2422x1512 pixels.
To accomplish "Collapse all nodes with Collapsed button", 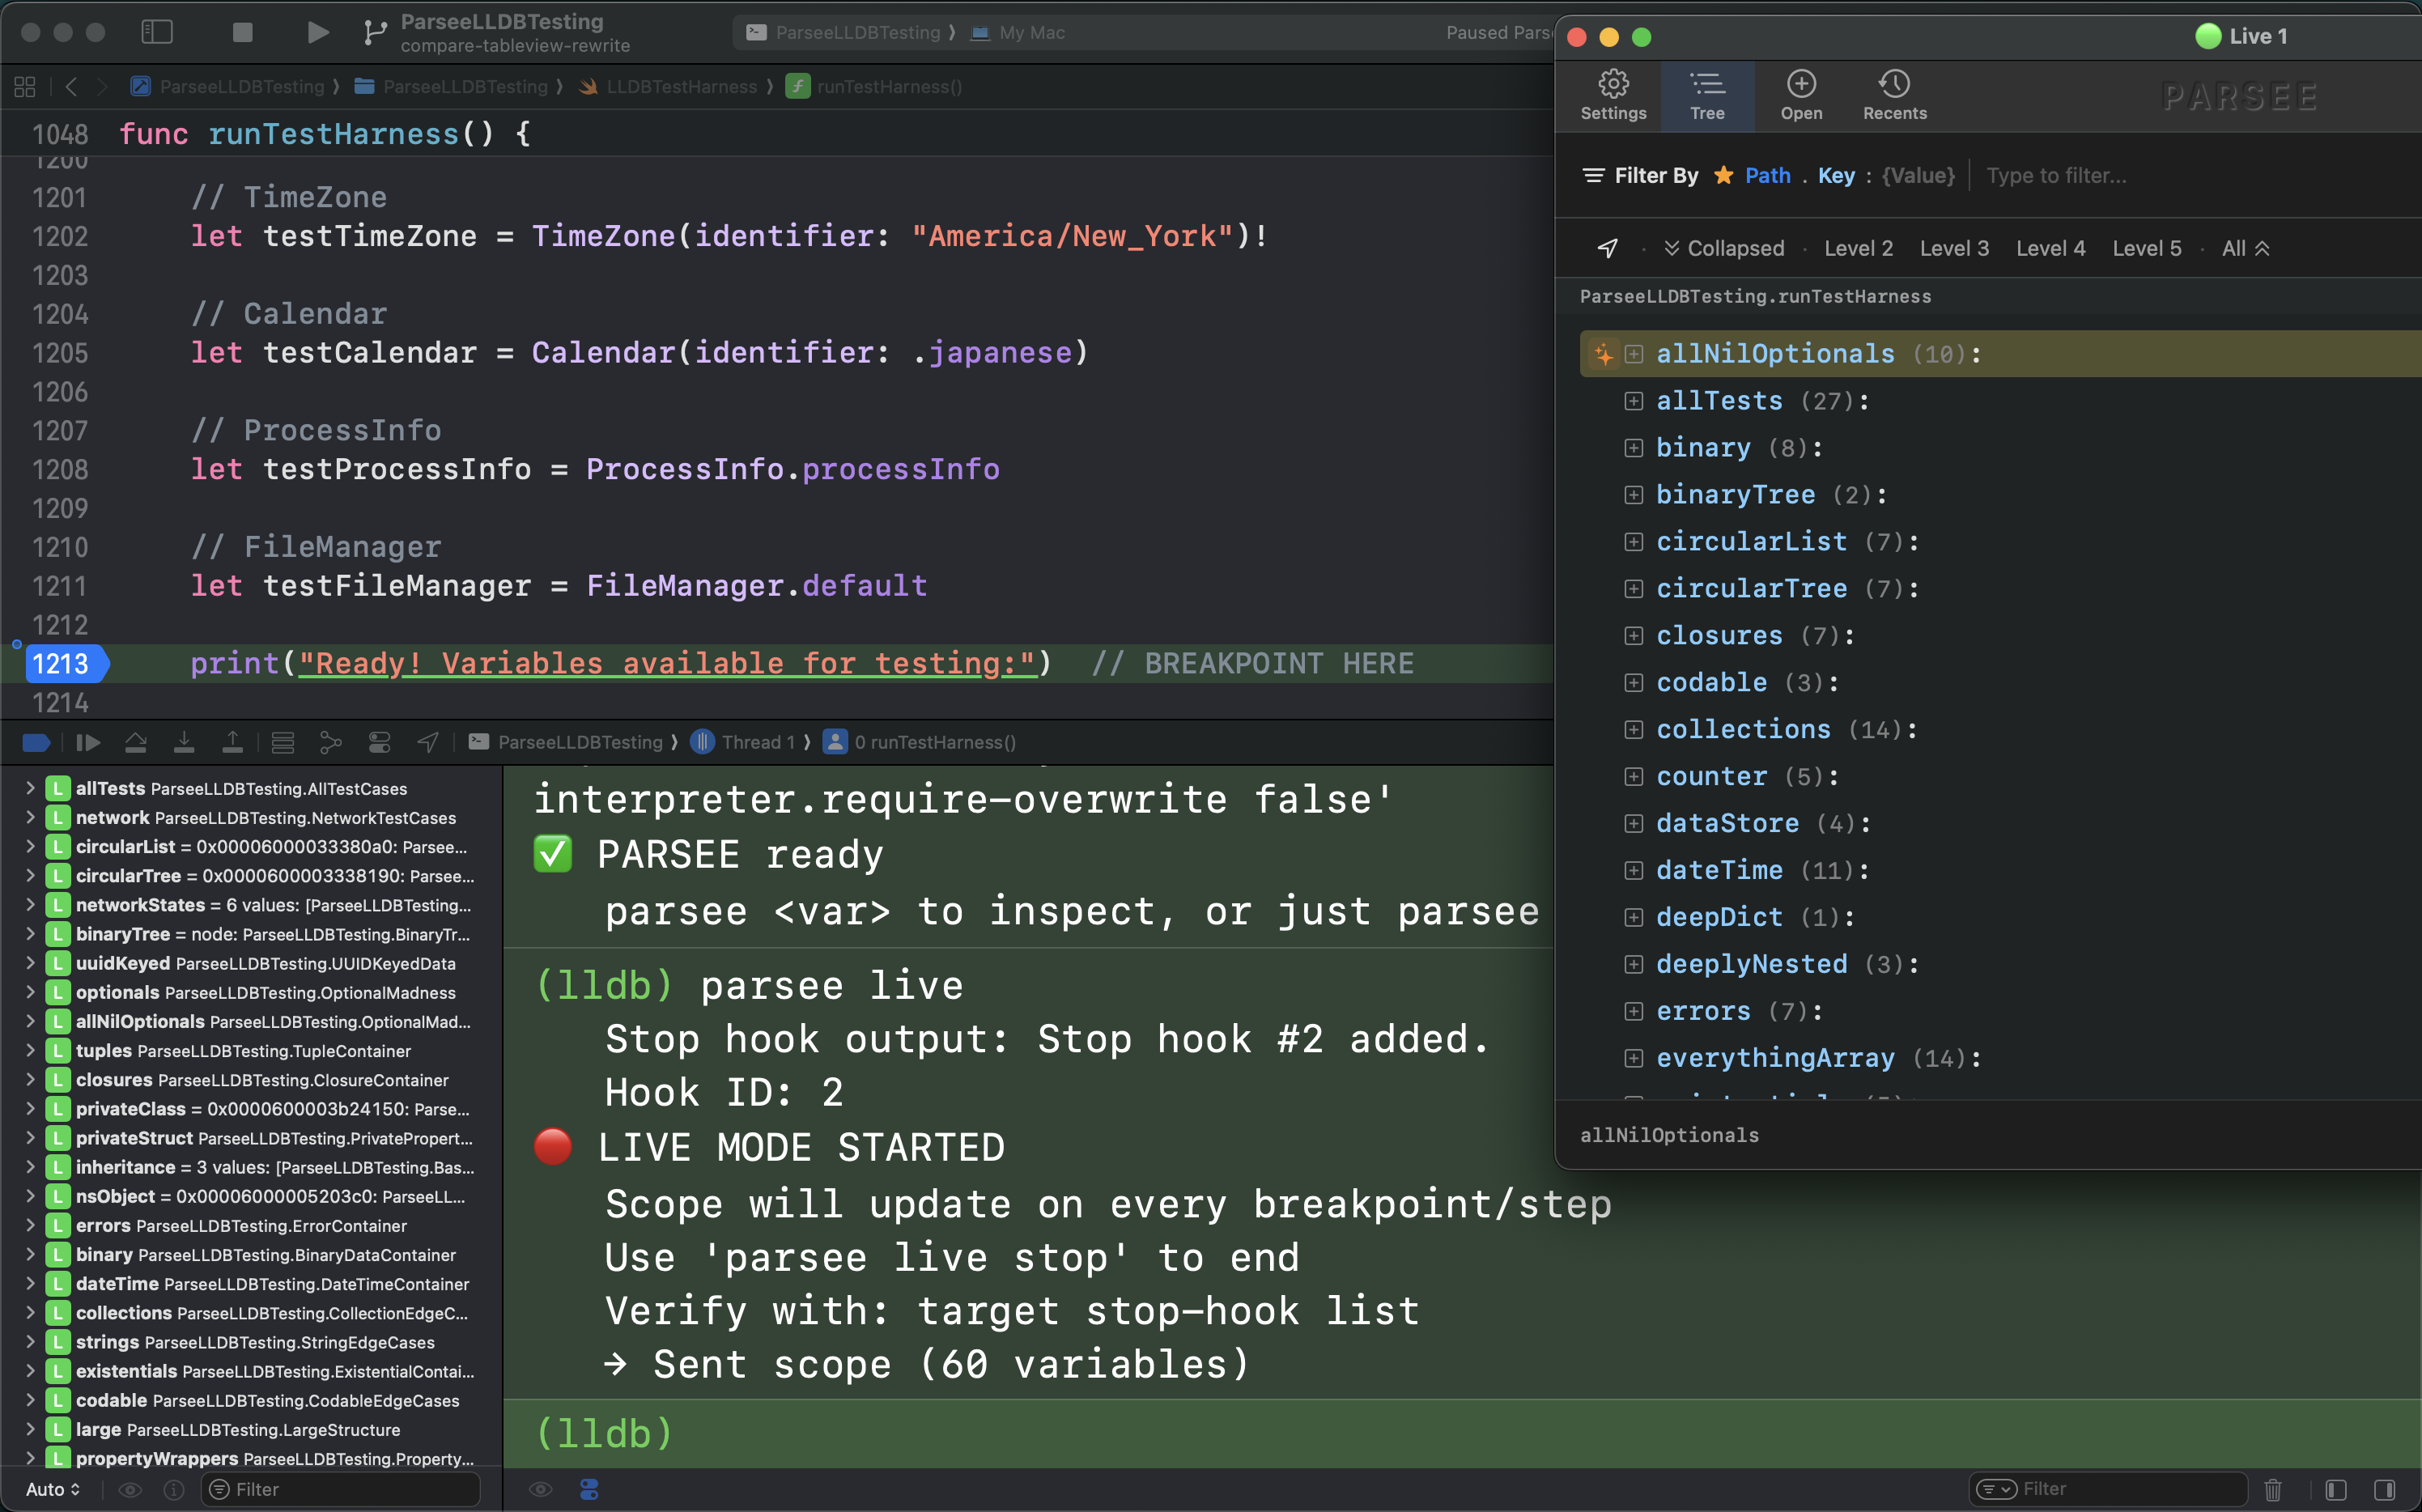I will (1724, 248).
